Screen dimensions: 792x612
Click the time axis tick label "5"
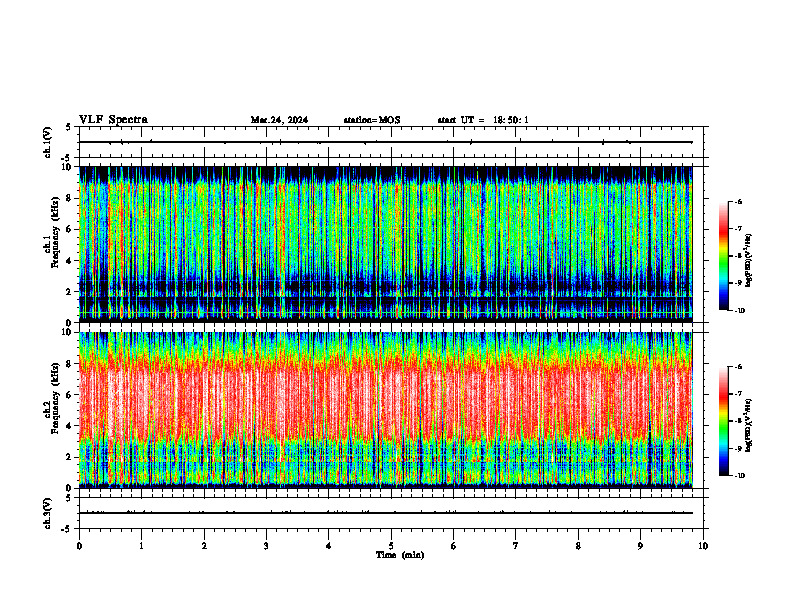(x=391, y=546)
